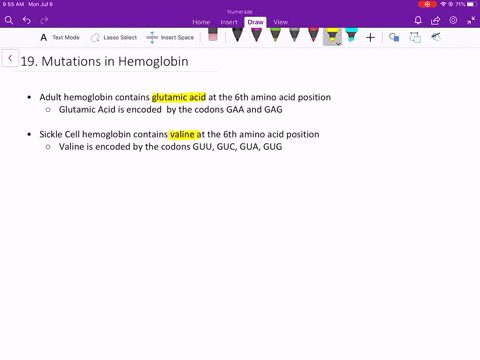The width and height of the screenshot is (480, 360).
Task: Select the red pen
Action: pyautogui.click(x=313, y=35)
